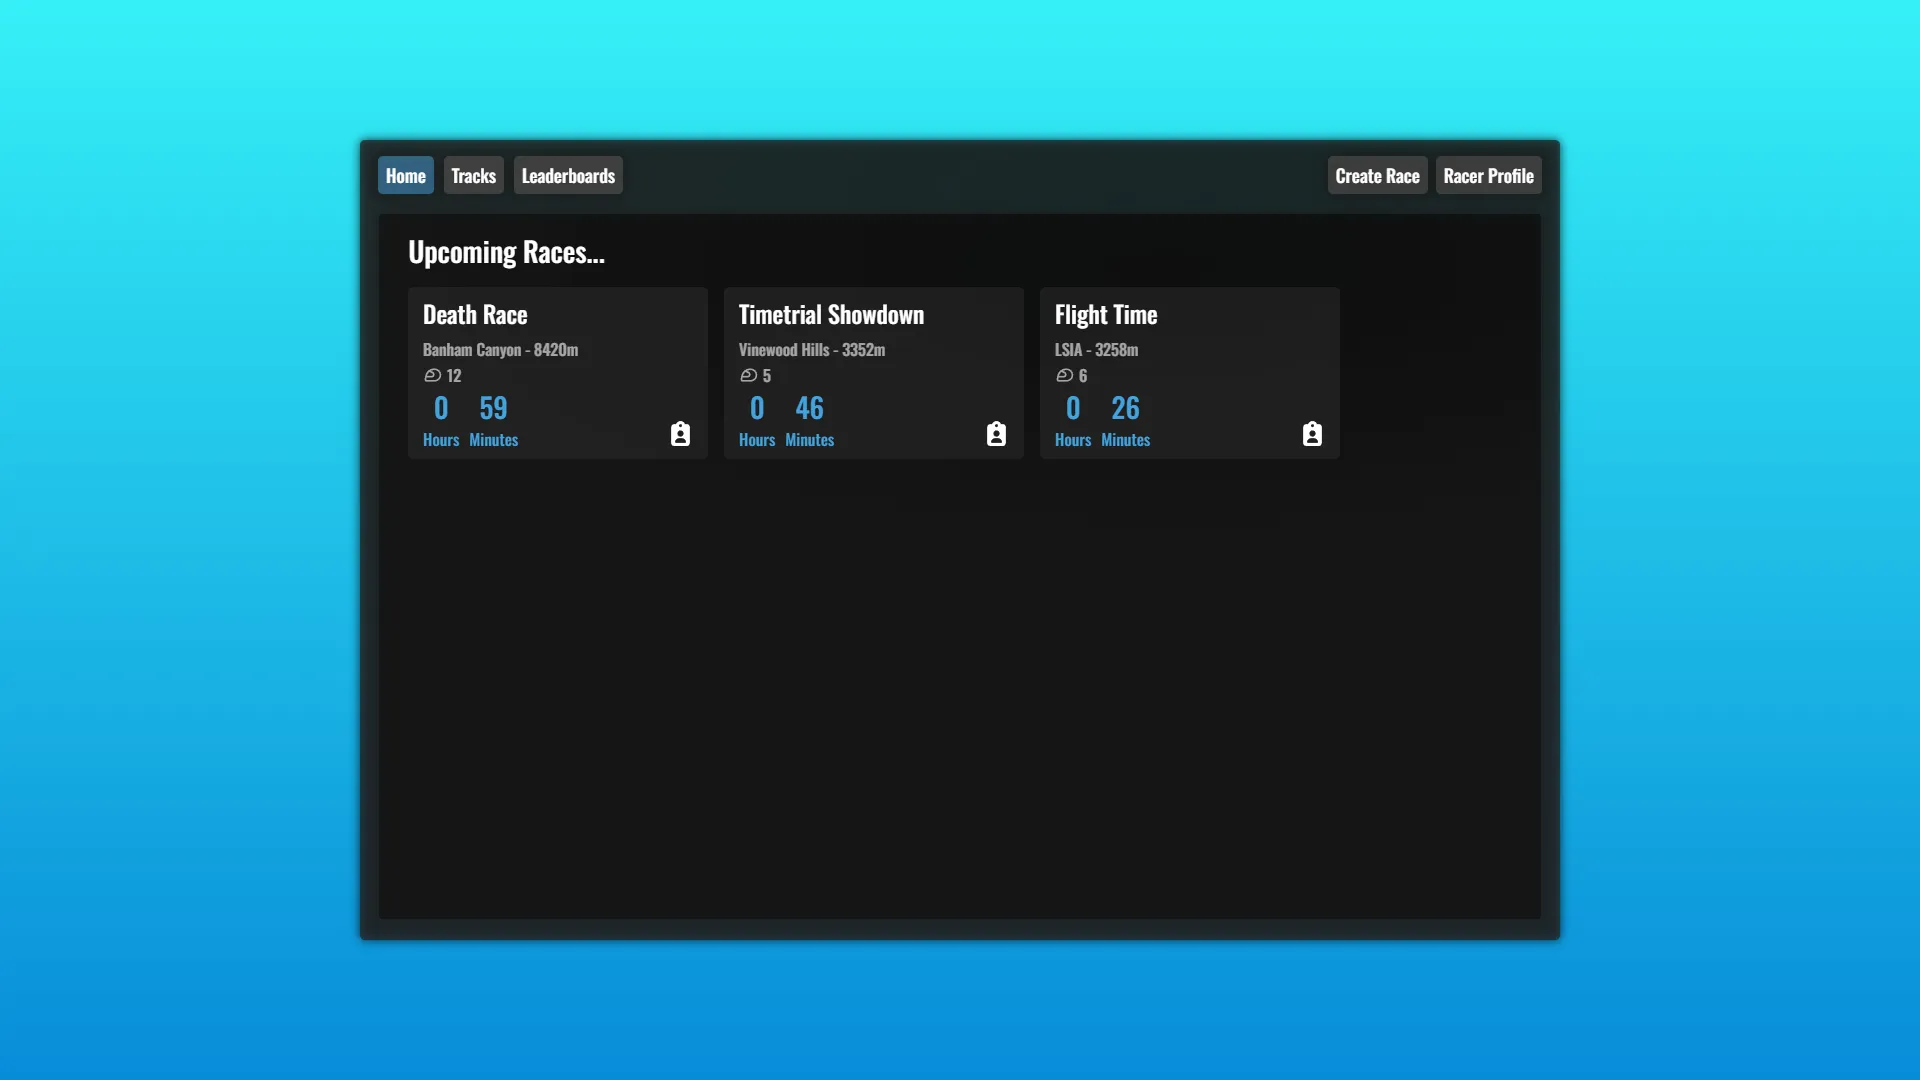Click the sign-up badge icon on Timetrial Showdown card

[x=996, y=434]
